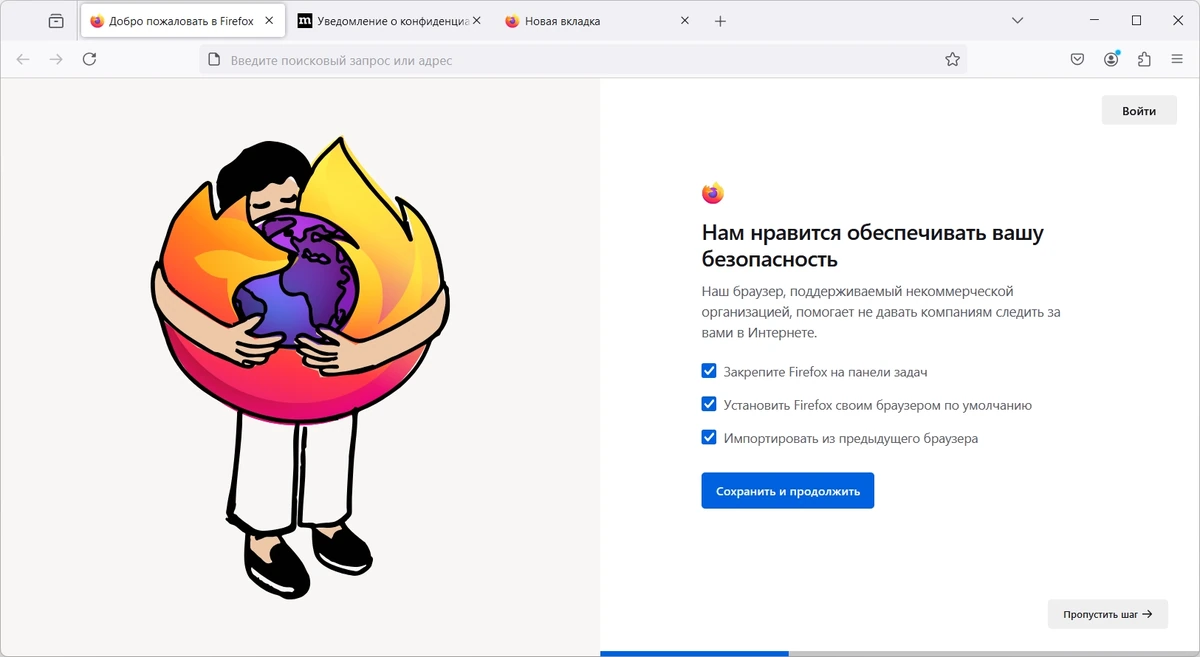Viewport: 1200px width, 657px height.
Task: Open Firefox account icon
Action: [1111, 60]
